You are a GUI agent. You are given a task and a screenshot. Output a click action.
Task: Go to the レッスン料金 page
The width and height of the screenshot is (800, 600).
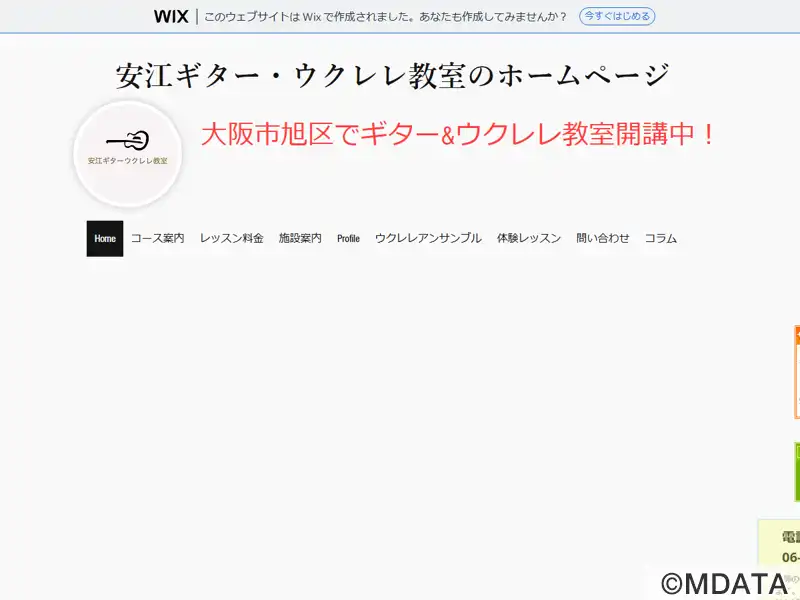pos(231,239)
